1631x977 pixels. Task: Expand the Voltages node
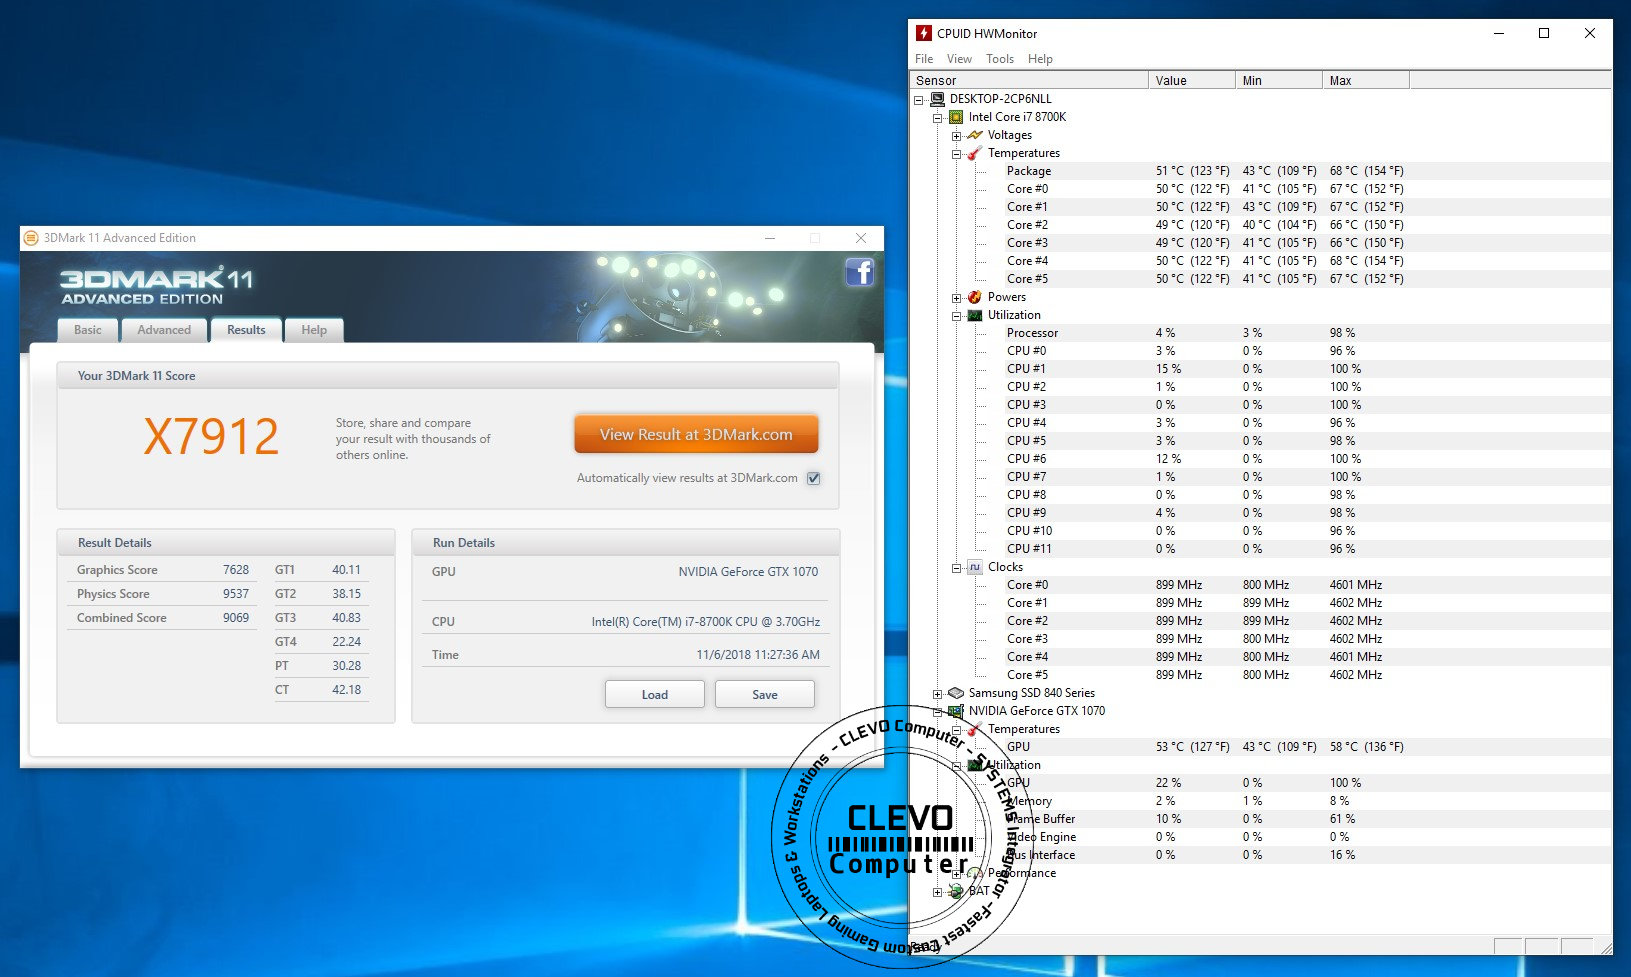pyautogui.click(x=957, y=136)
